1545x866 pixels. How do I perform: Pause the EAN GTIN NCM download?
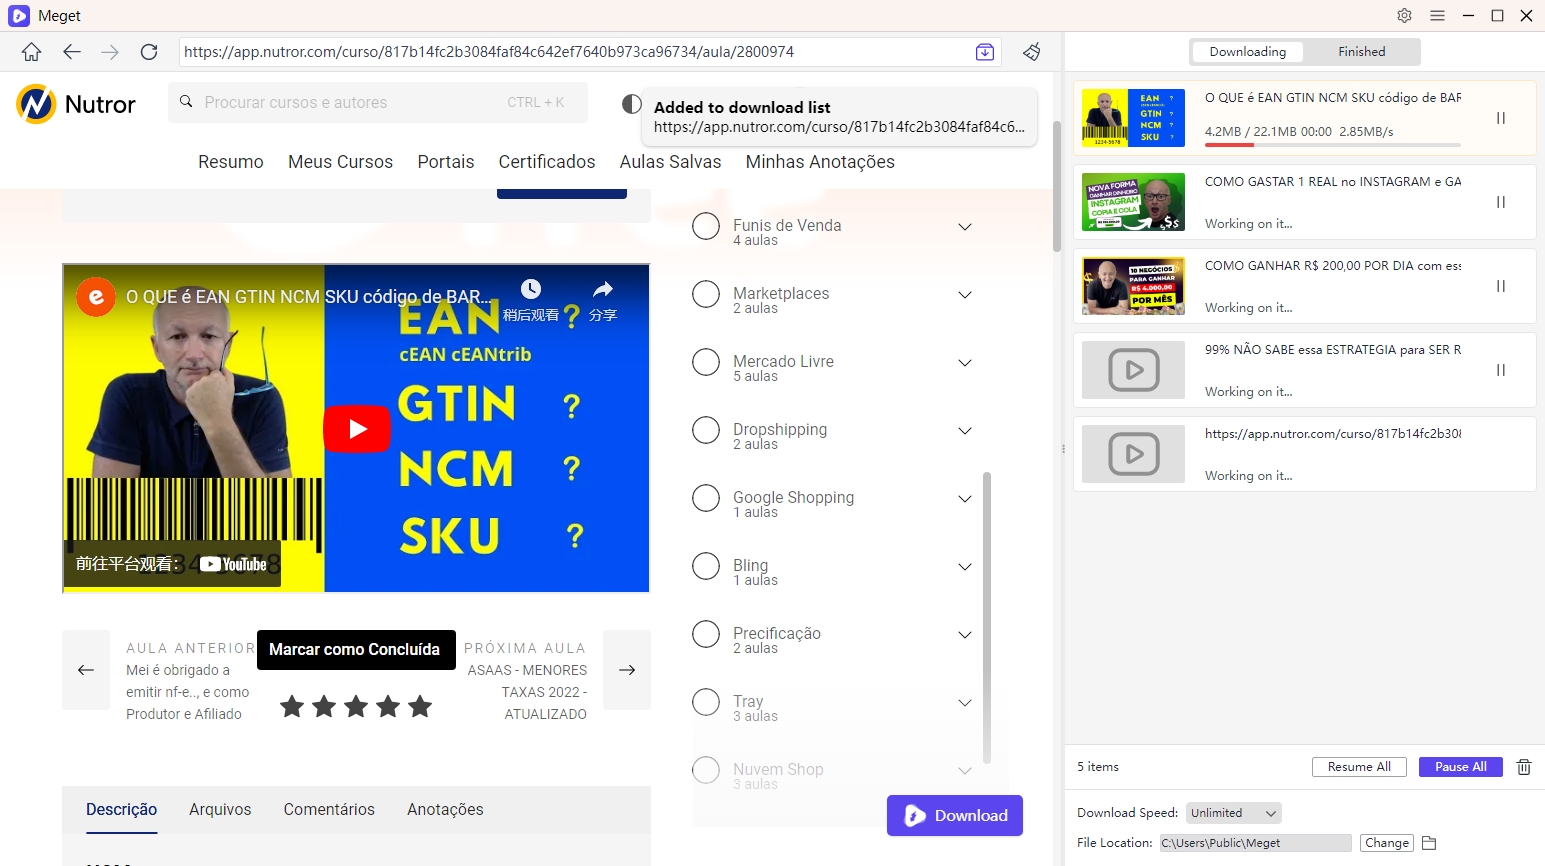[x=1501, y=118]
